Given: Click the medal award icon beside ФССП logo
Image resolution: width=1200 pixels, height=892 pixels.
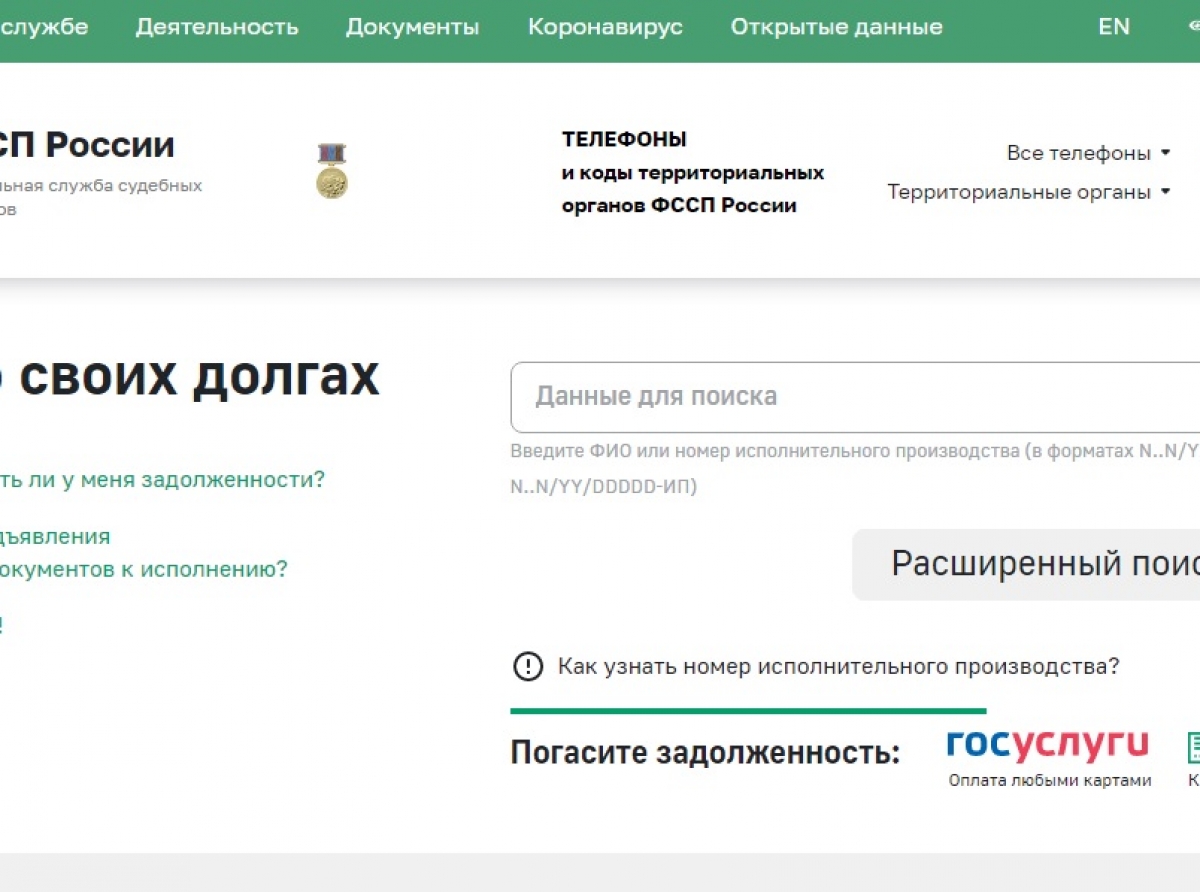Looking at the screenshot, I should [331, 170].
